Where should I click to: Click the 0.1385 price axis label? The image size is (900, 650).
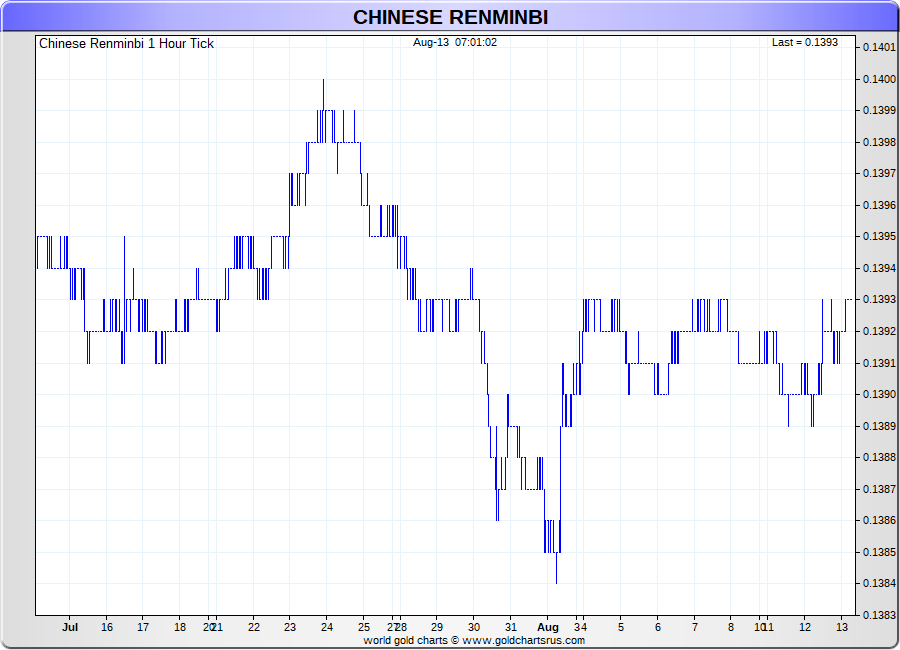[879, 552]
